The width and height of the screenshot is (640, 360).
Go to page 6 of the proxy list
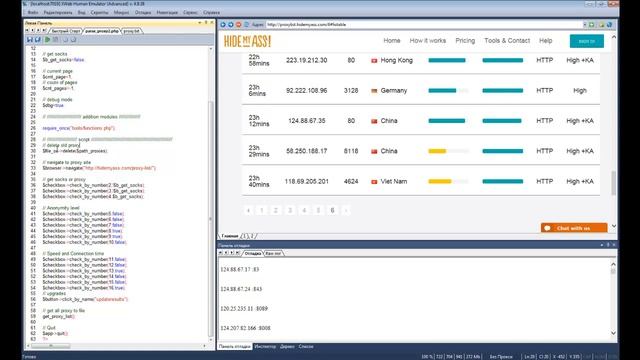tap(332, 211)
